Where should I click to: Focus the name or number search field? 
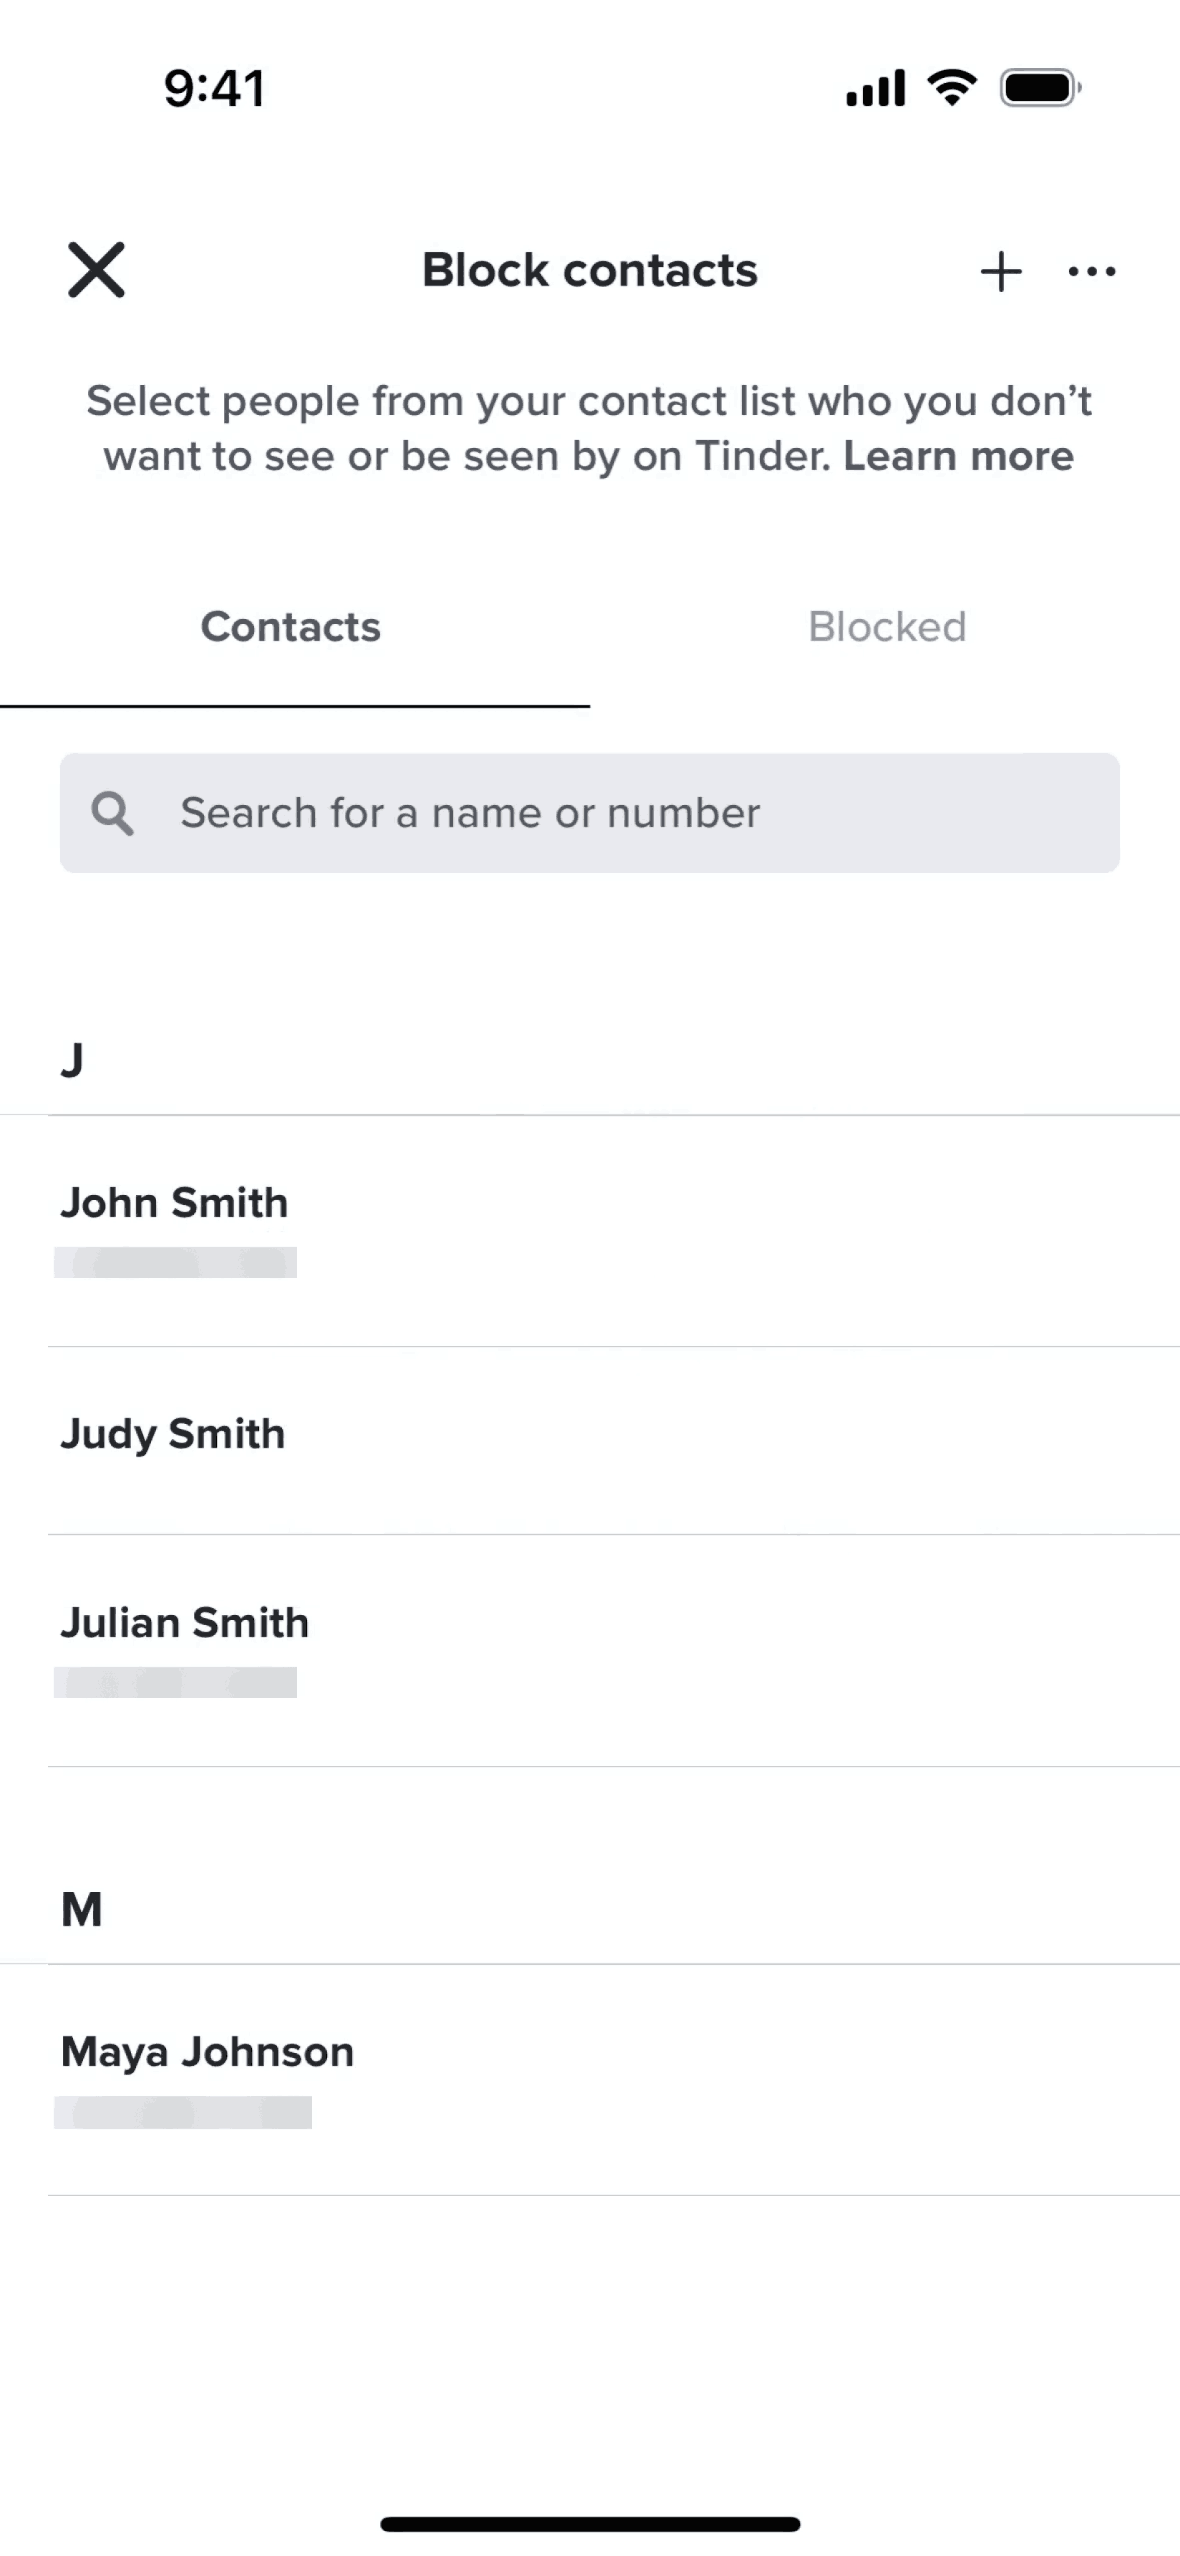[620, 813]
